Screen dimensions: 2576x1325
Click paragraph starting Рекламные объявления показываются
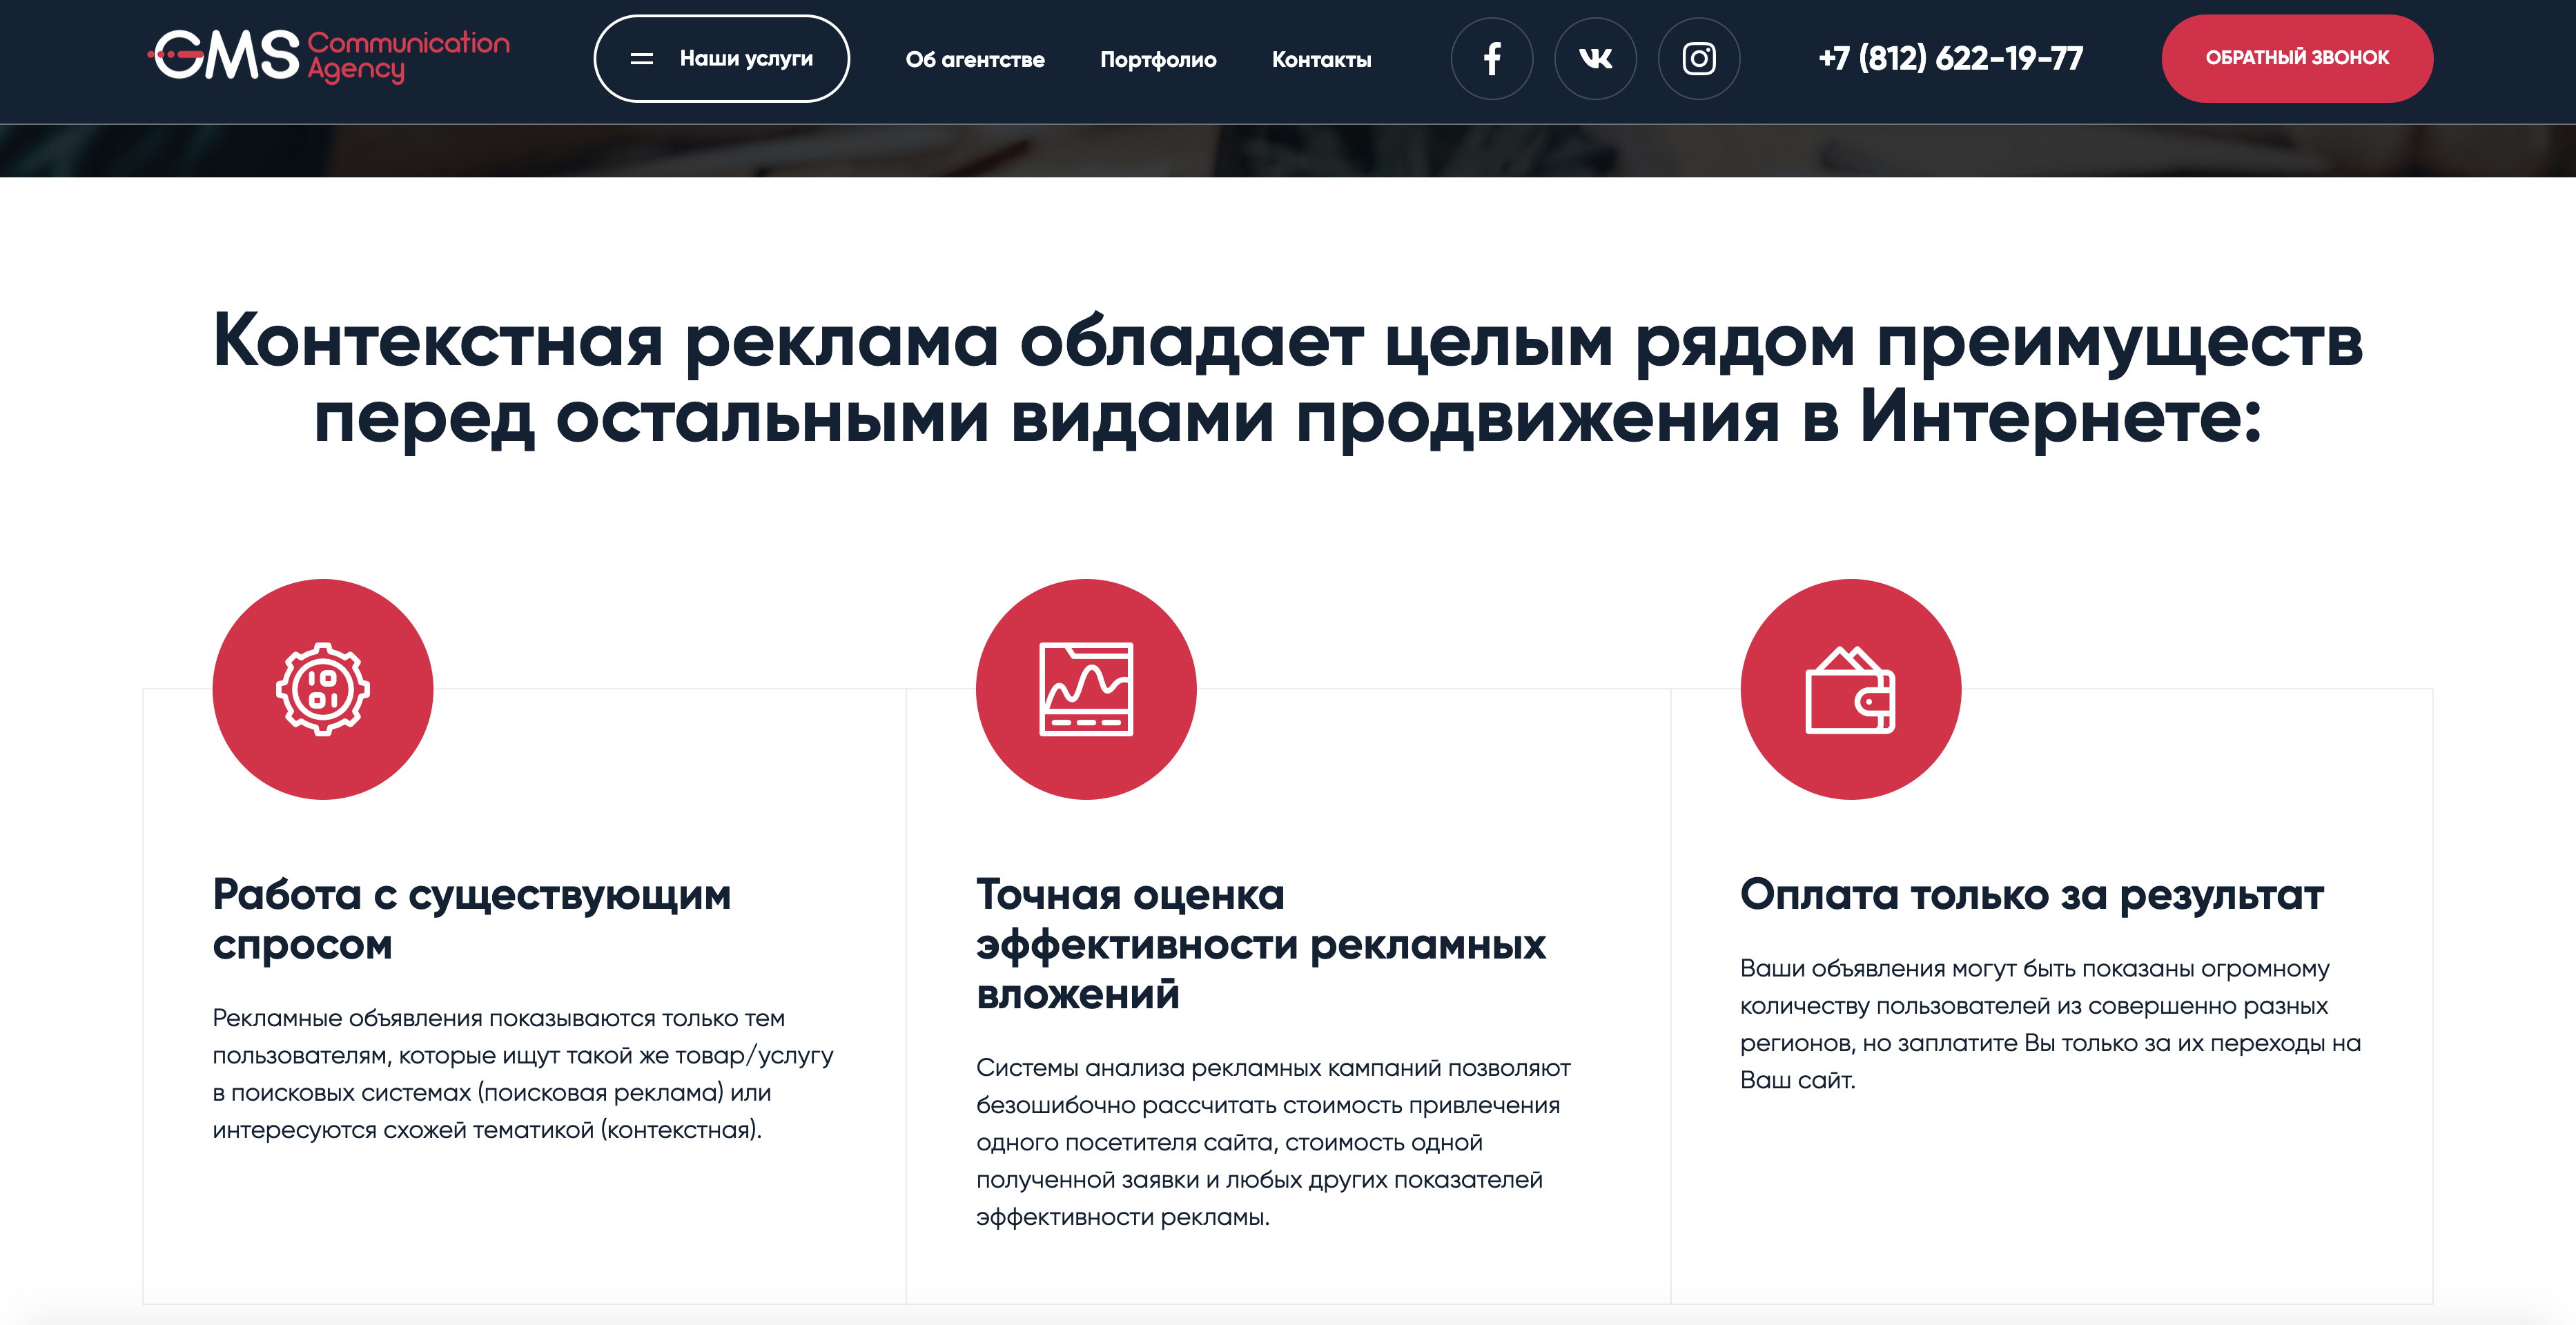pyautogui.click(x=523, y=1074)
